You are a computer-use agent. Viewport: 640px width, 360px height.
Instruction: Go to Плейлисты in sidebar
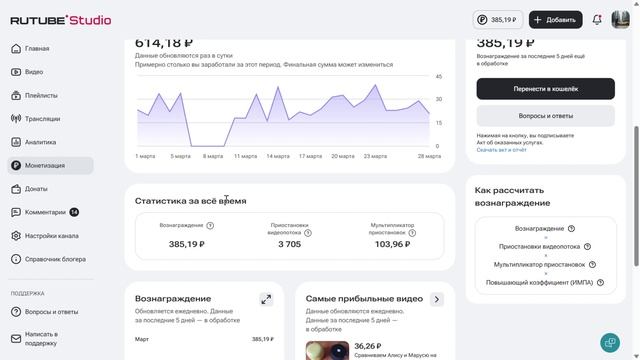point(41,96)
